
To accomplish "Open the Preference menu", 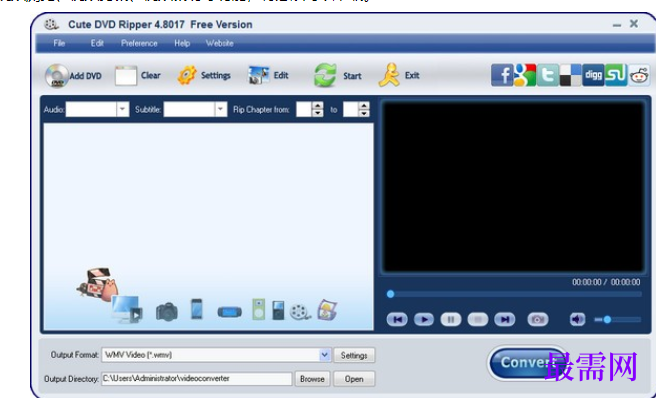I will coord(139,43).
